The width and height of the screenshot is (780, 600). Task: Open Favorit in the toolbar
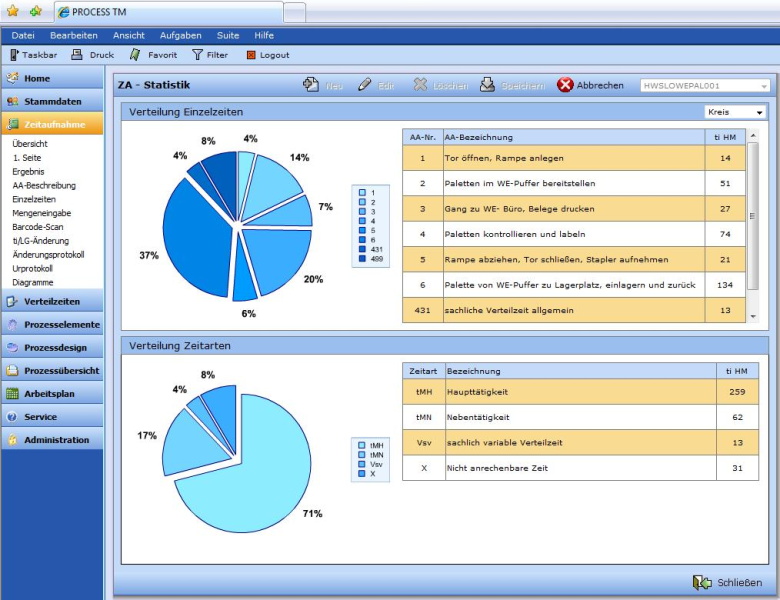(136, 55)
